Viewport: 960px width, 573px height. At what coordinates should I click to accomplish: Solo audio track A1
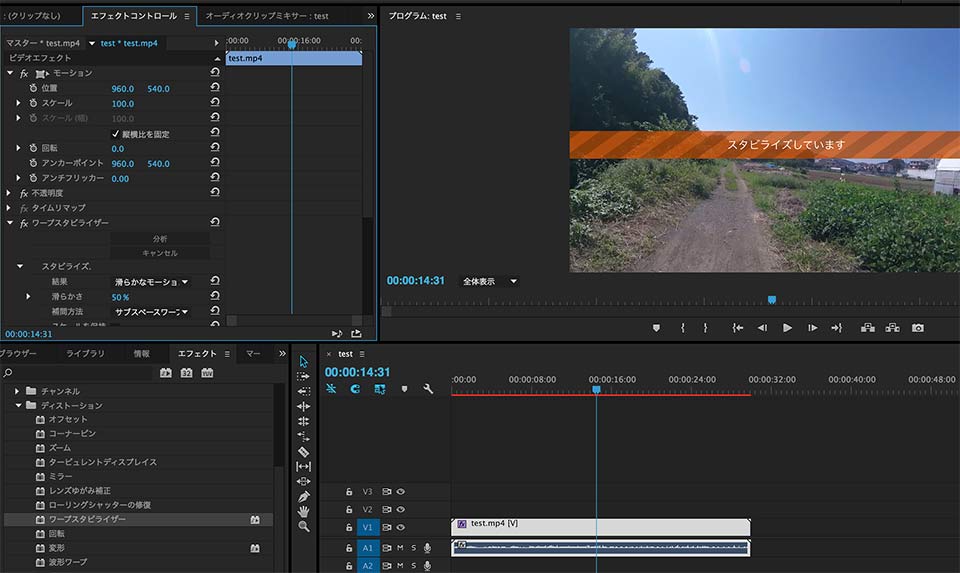414,548
